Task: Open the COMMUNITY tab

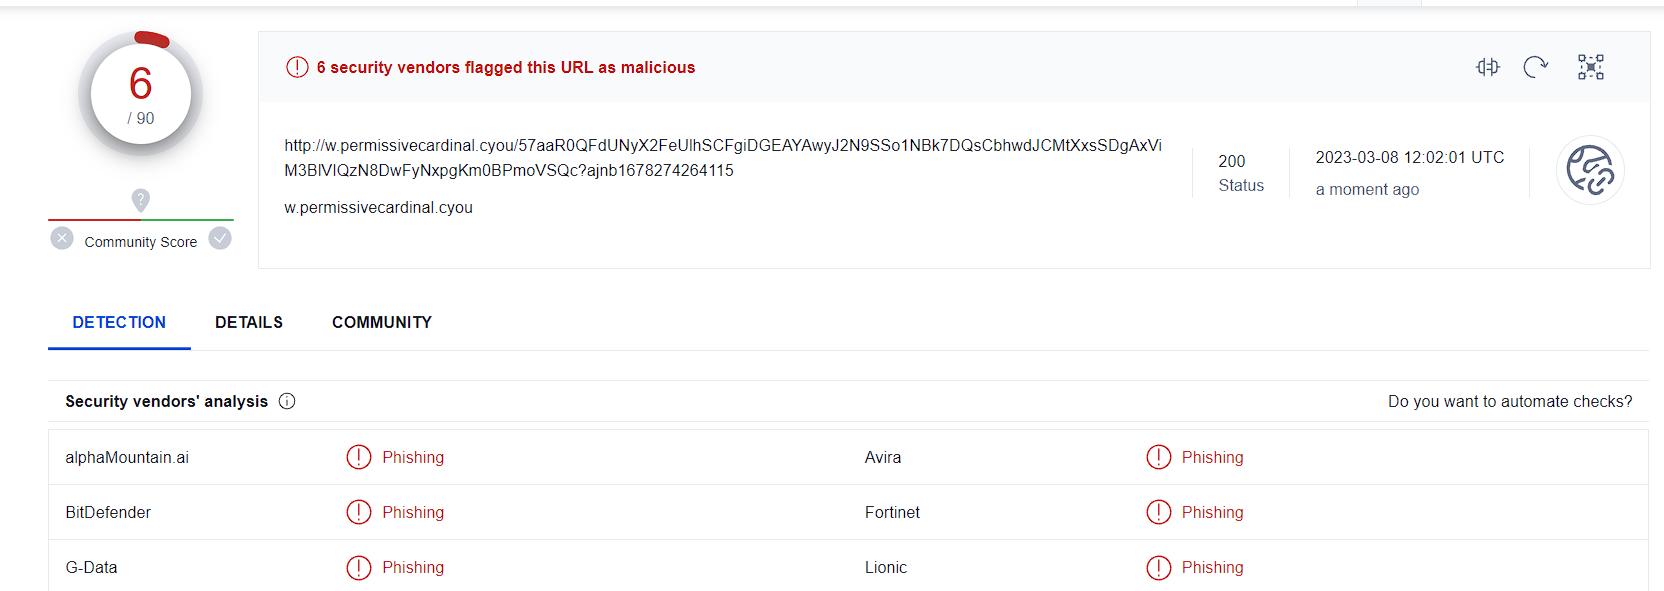Action: (382, 322)
